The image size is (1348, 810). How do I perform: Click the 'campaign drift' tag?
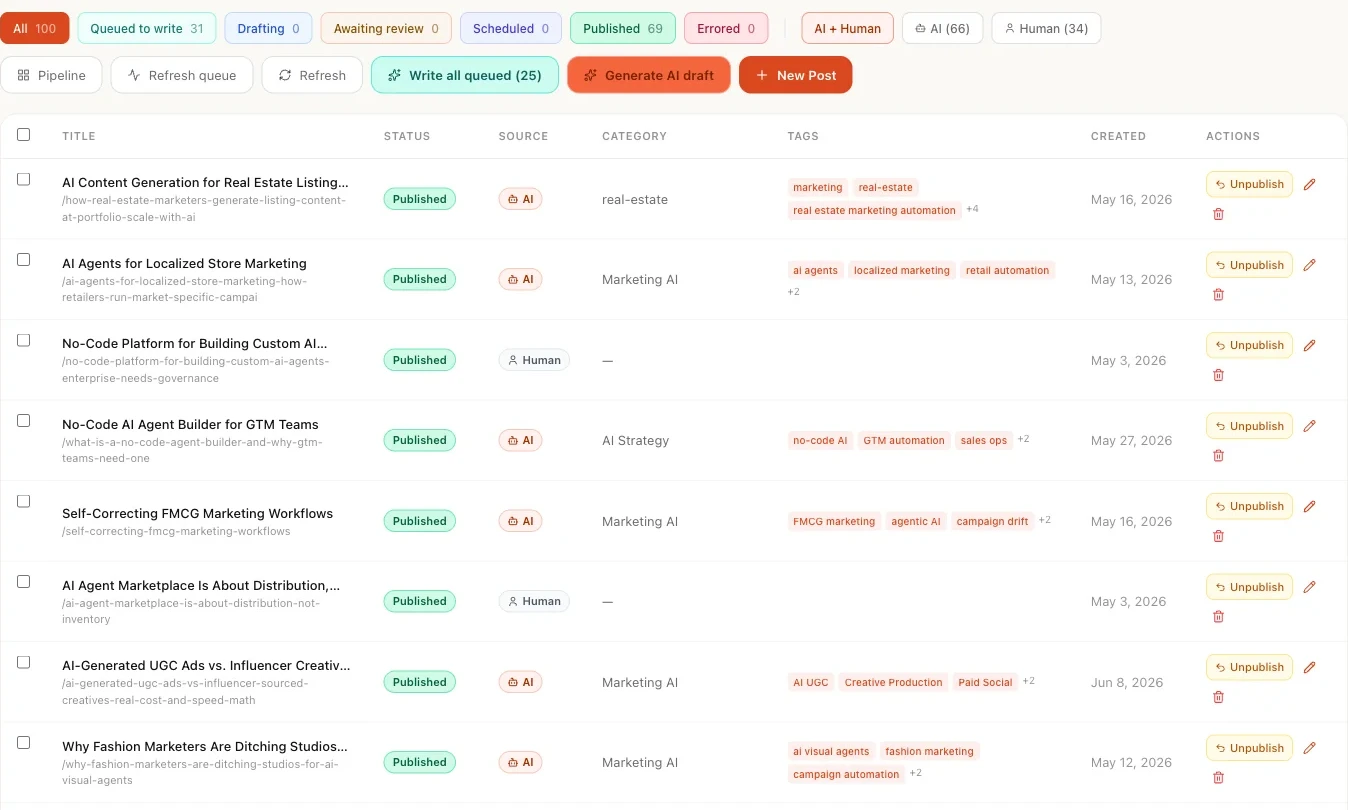992,521
